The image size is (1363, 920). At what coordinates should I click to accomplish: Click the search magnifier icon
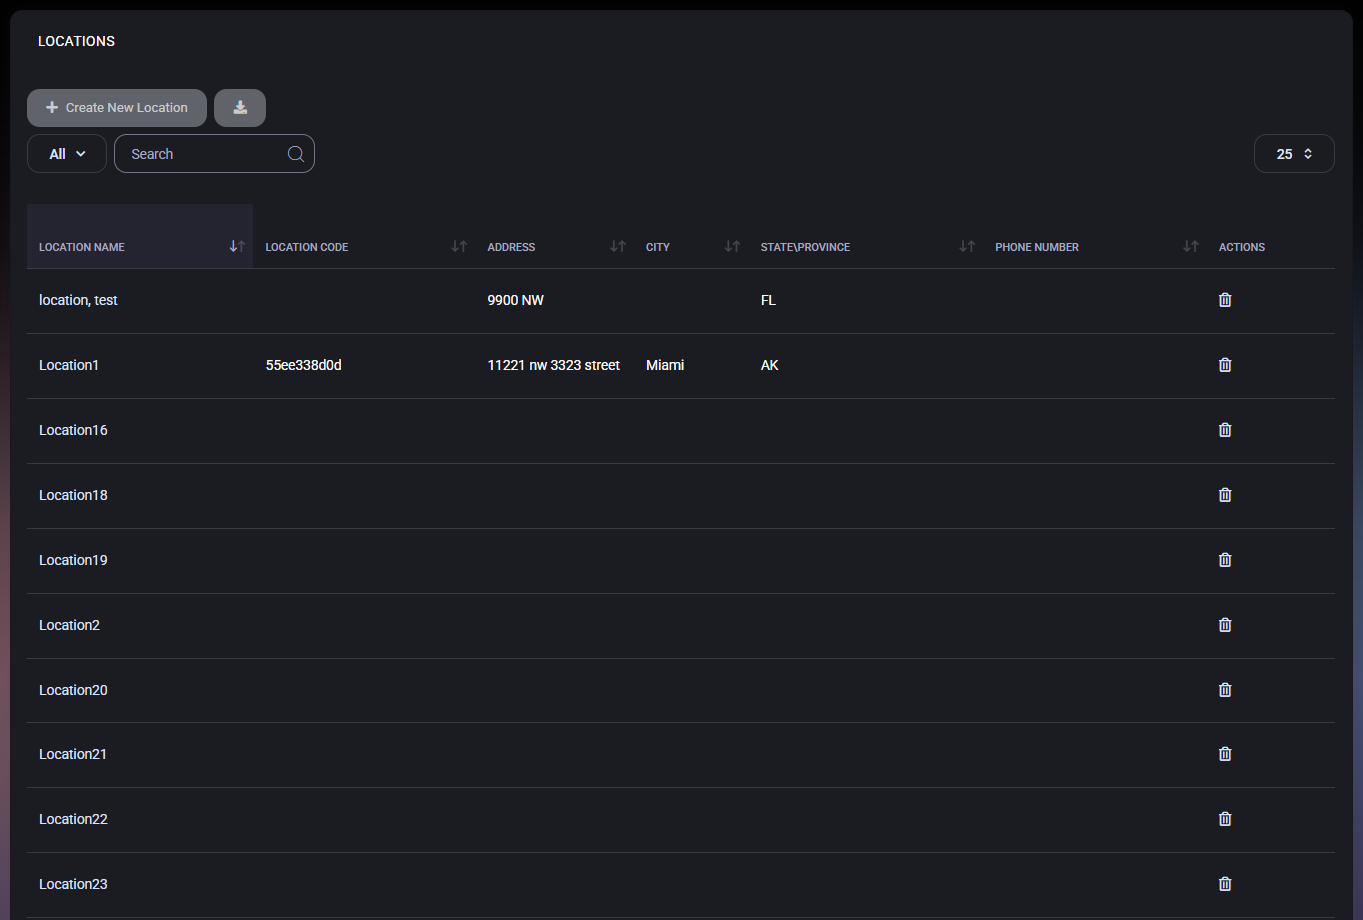click(x=296, y=154)
